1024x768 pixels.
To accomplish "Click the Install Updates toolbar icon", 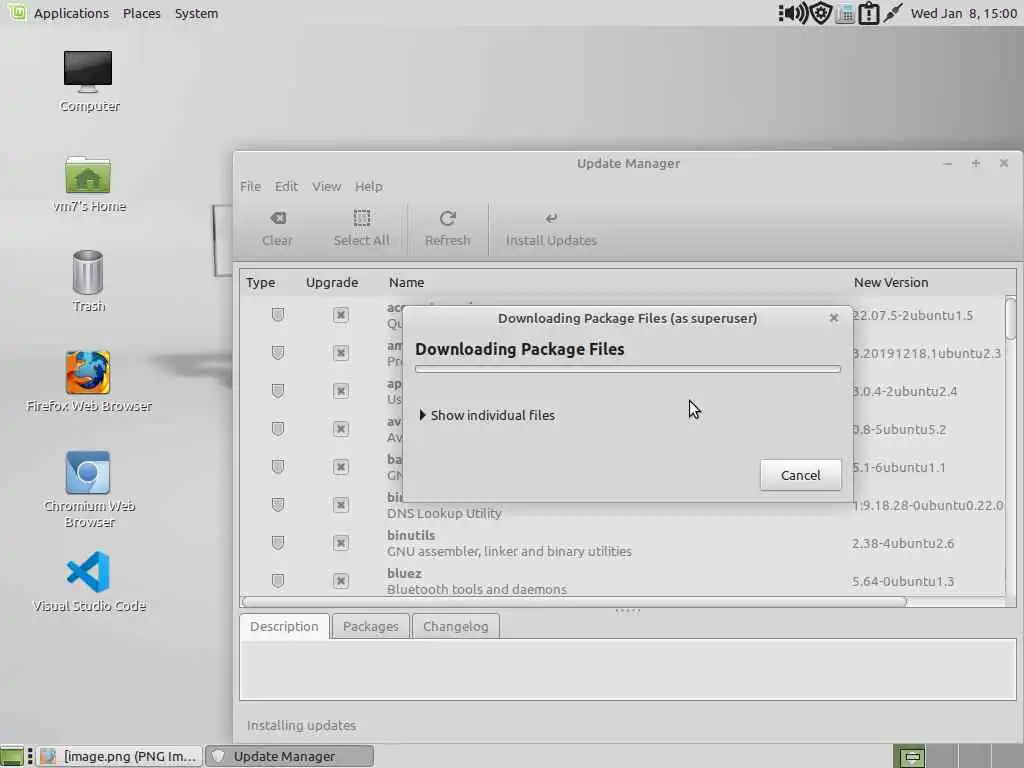I will [x=551, y=228].
